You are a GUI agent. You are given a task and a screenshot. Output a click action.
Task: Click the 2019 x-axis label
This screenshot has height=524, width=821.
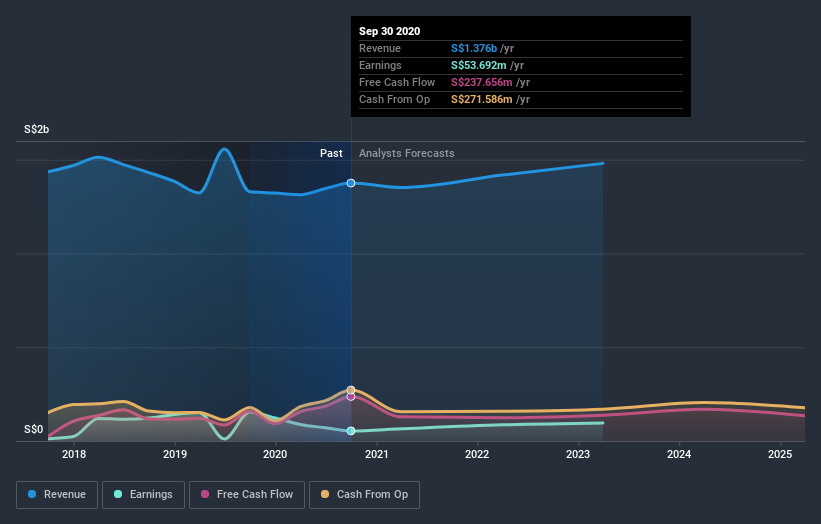pos(175,454)
